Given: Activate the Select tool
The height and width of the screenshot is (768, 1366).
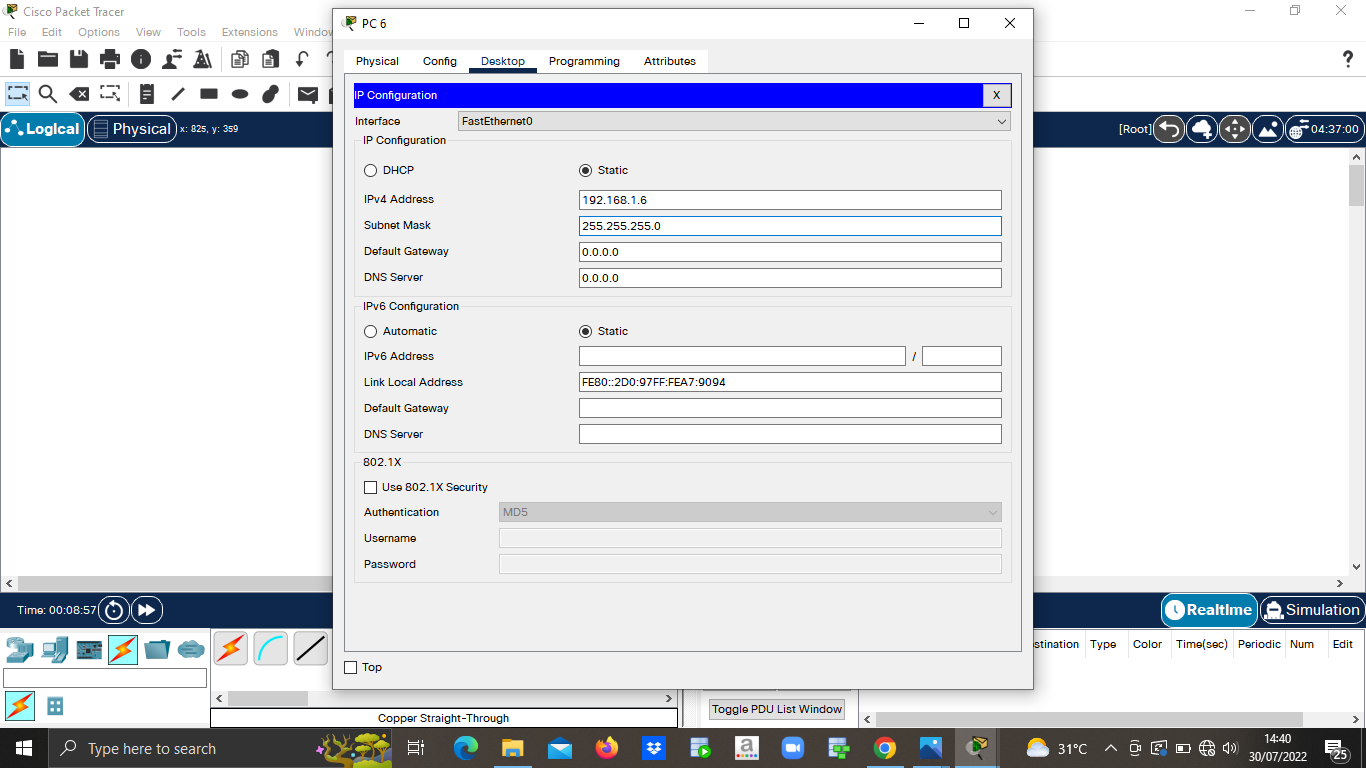Looking at the screenshot, I should coord(17,94).
